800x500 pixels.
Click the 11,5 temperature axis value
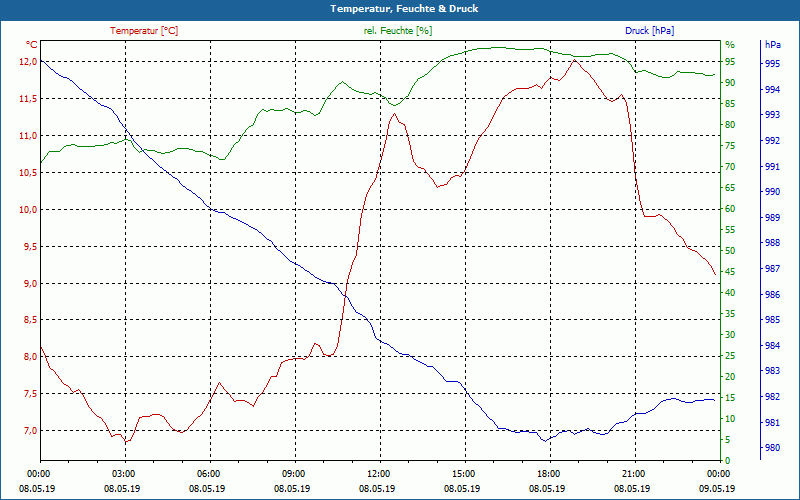tap(28, 98)
